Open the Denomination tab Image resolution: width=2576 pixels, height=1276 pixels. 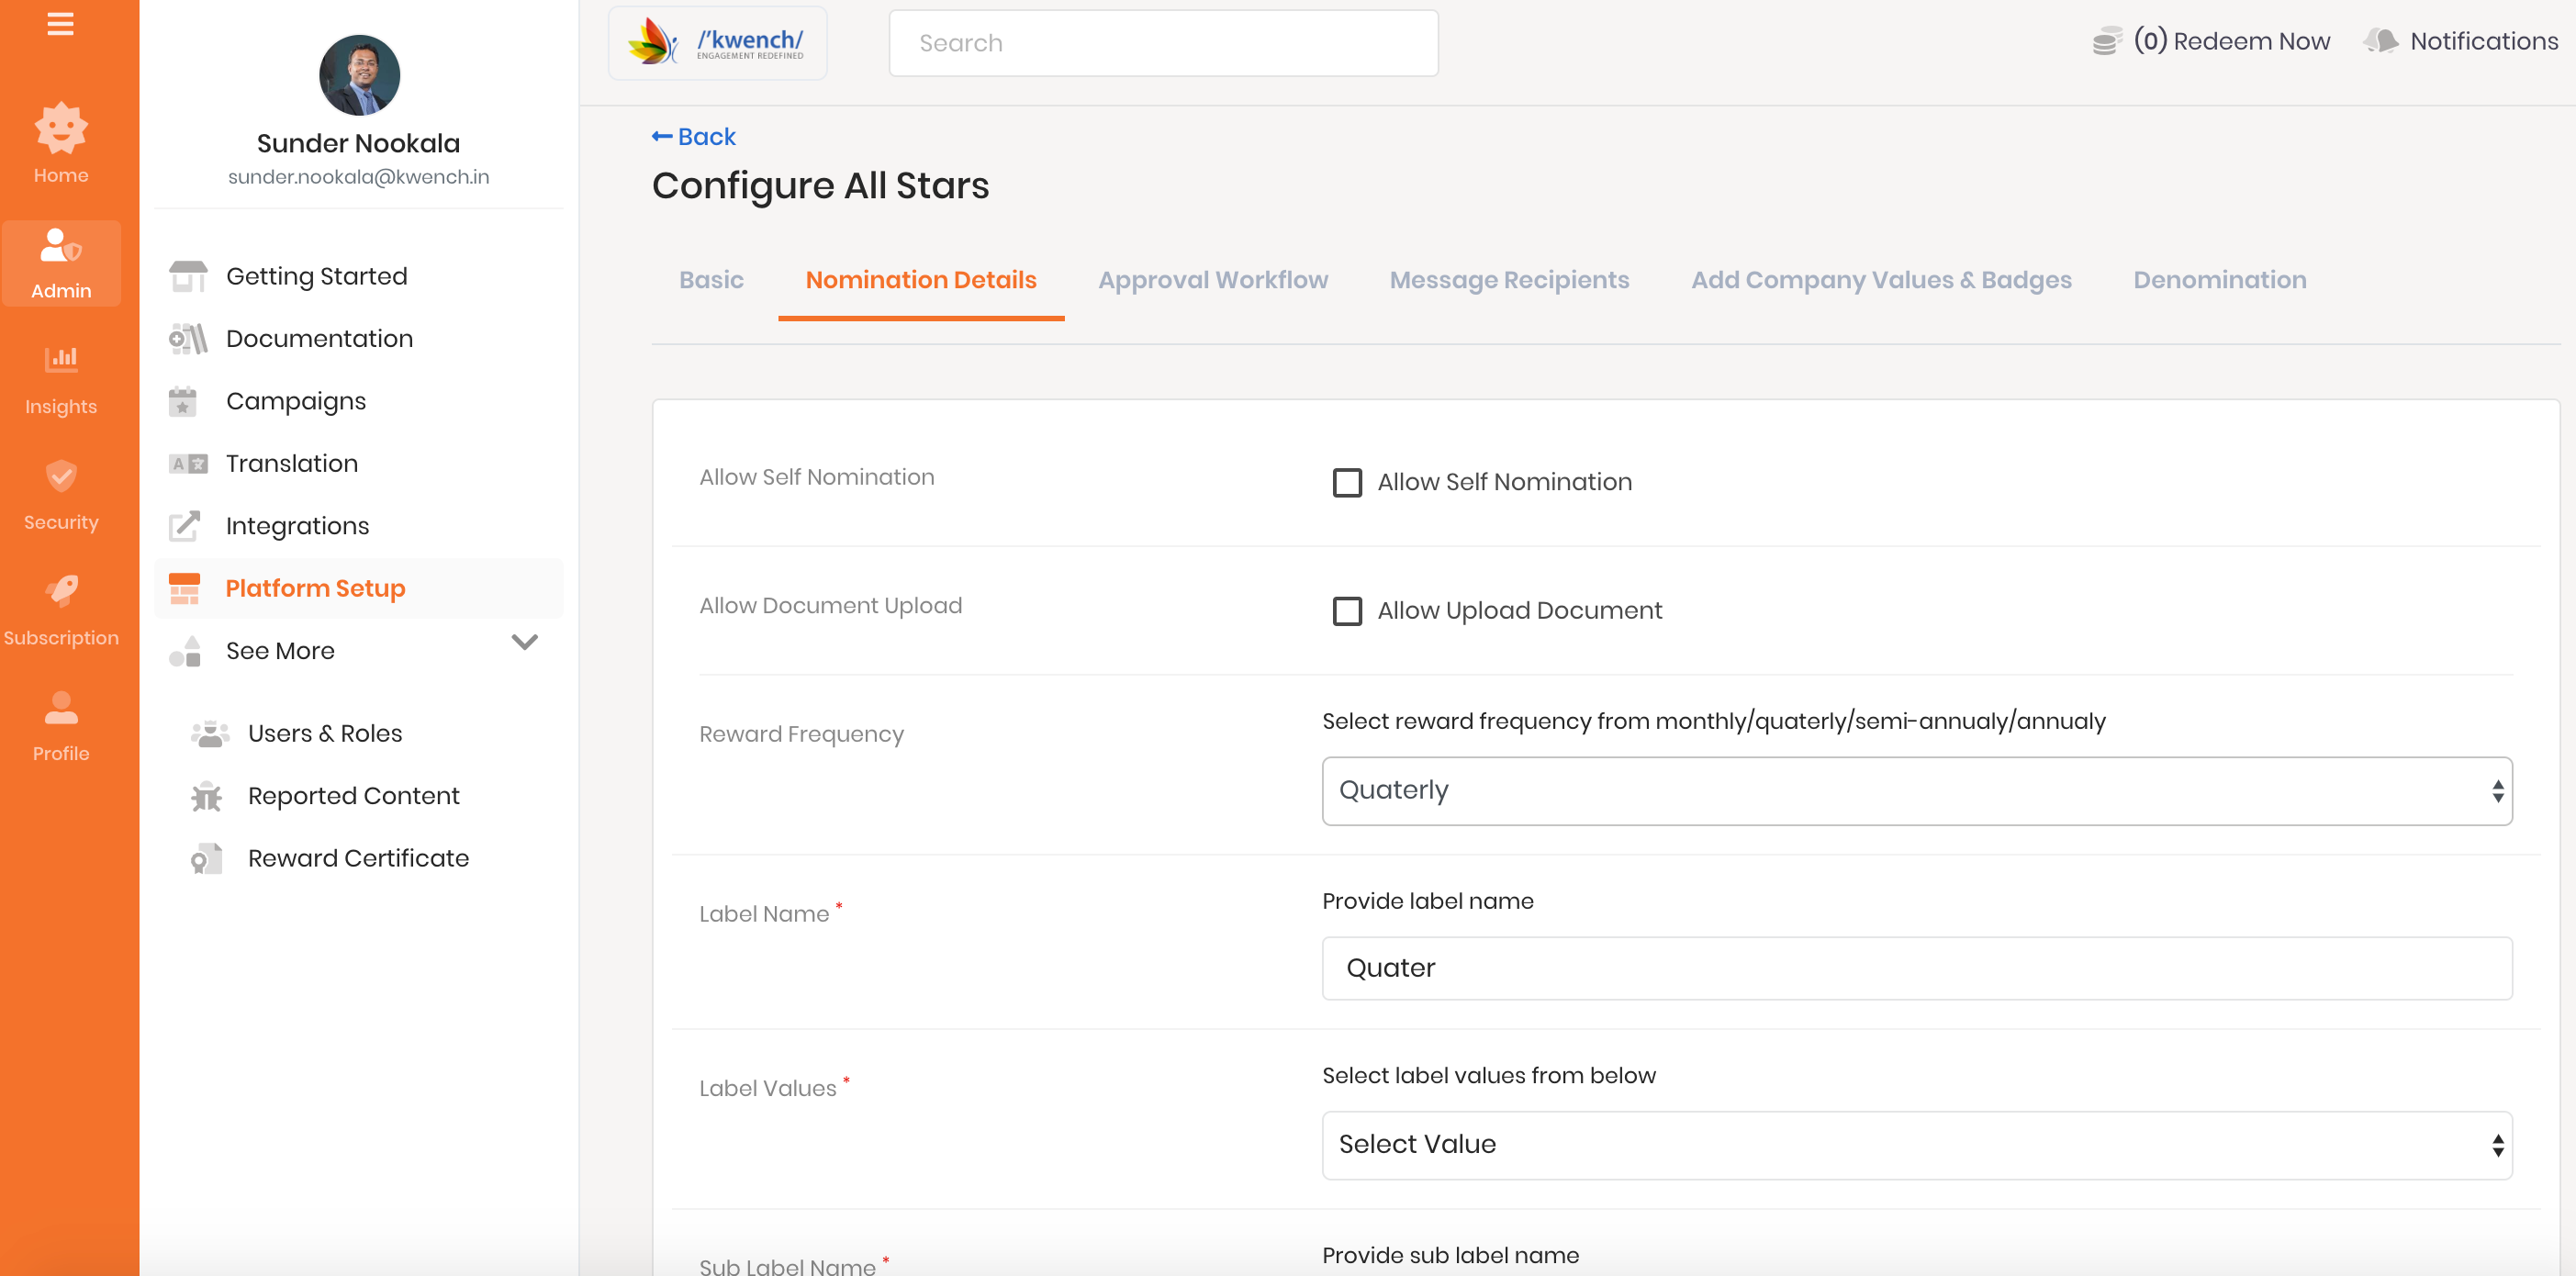(x=2218, y=280)
